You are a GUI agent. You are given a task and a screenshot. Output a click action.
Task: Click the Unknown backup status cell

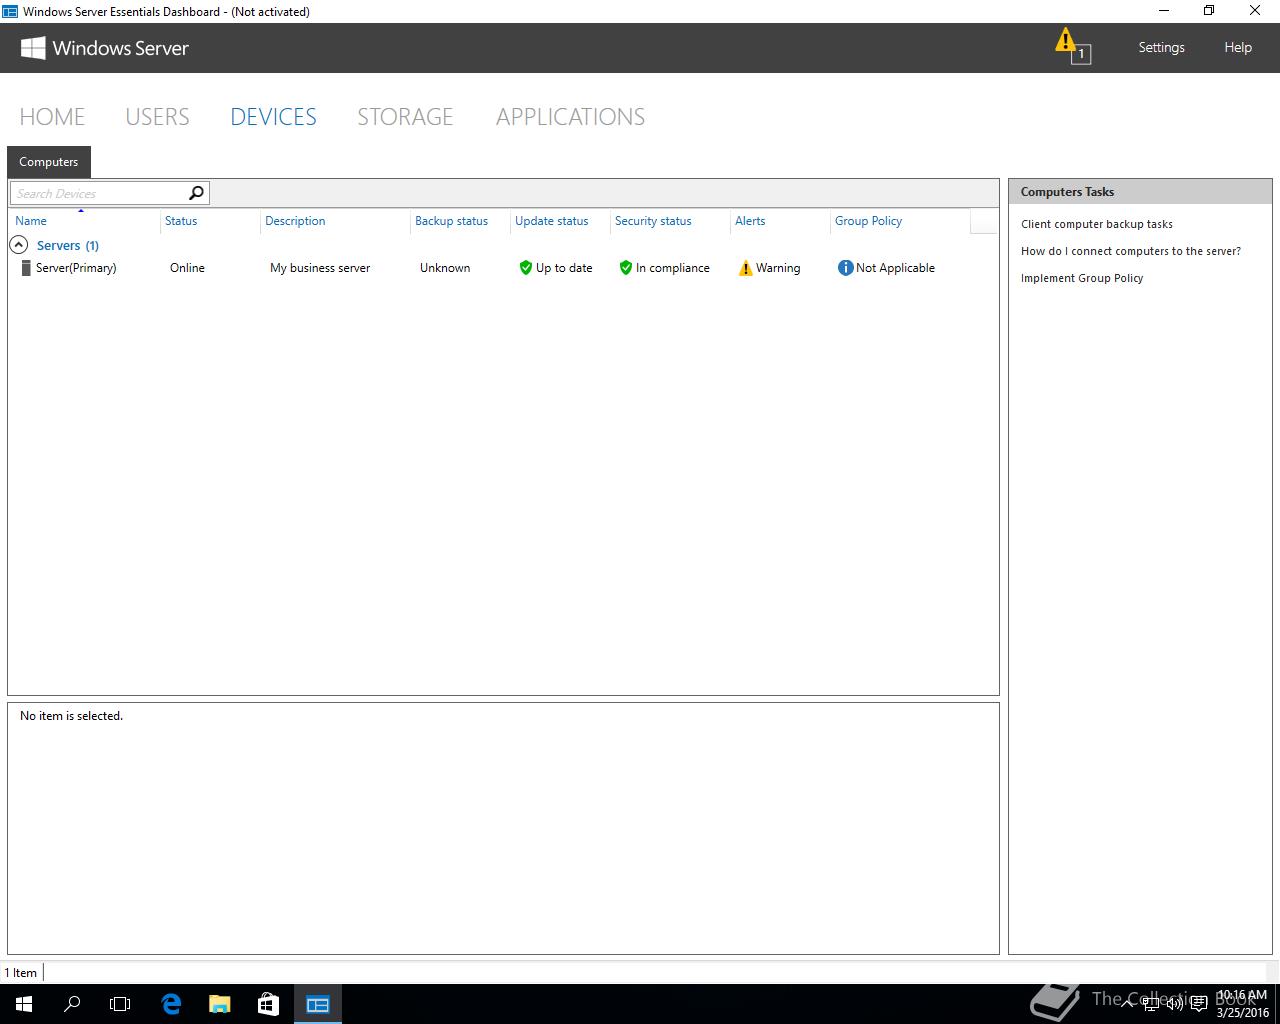coord(445,268)
